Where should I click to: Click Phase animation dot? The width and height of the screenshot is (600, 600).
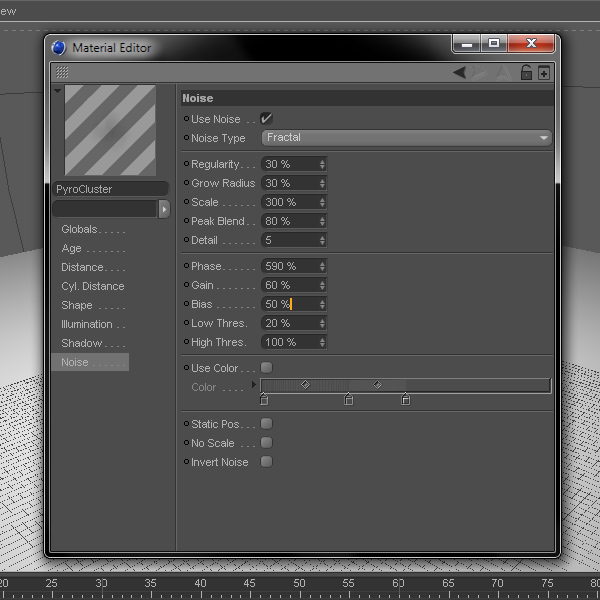pos(186,265)
